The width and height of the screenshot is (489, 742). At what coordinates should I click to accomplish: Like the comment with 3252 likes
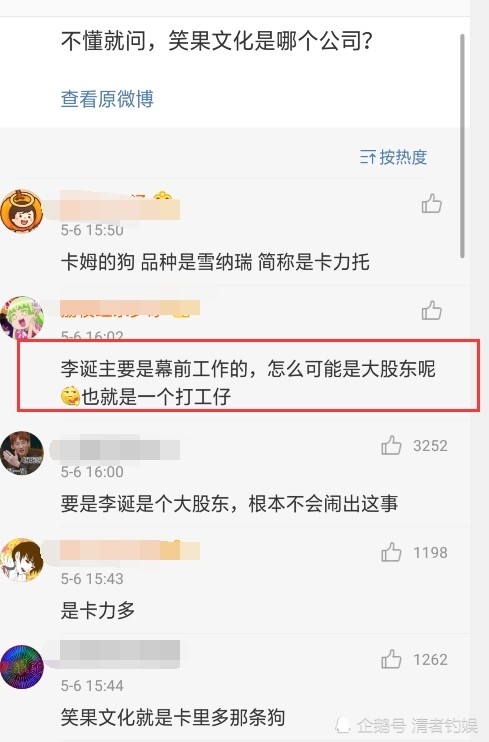pyautogui.click(x=391, y=445)
